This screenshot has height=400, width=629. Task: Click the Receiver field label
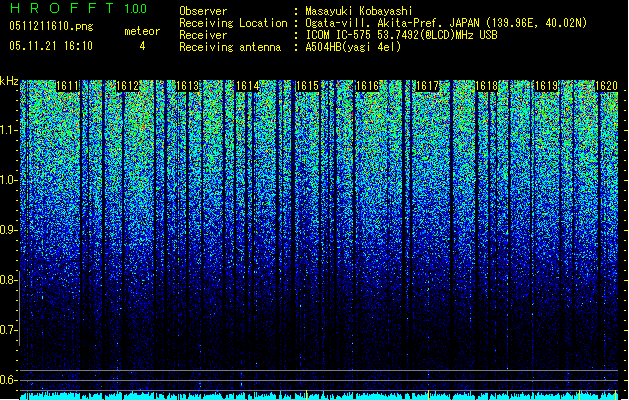203,35
